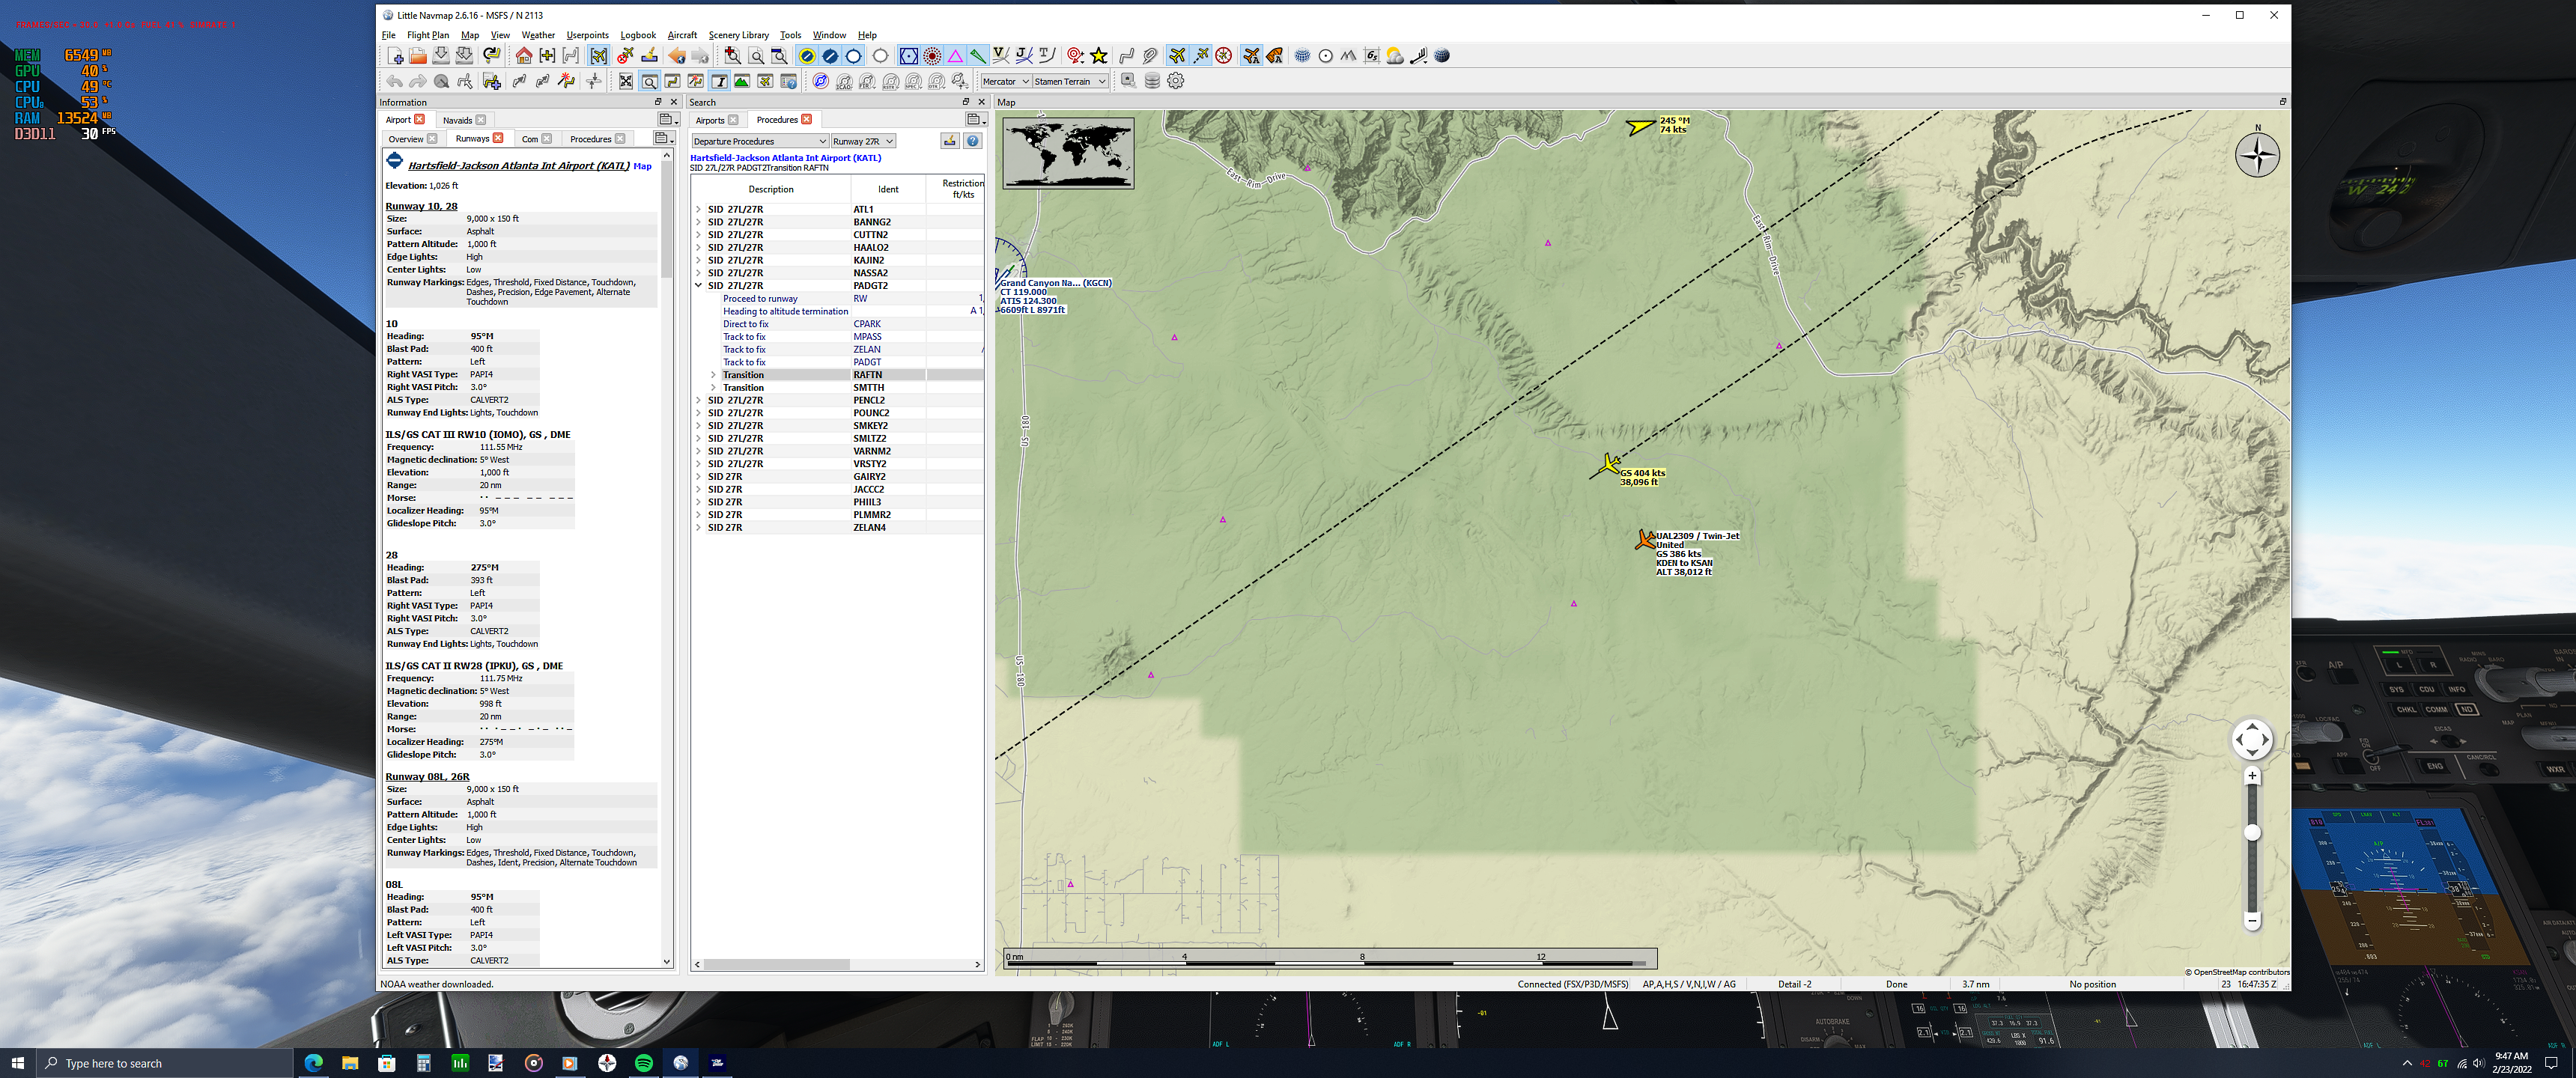Open the Map link beside KATL
2576x1078 pixels.
click(642, 167)
